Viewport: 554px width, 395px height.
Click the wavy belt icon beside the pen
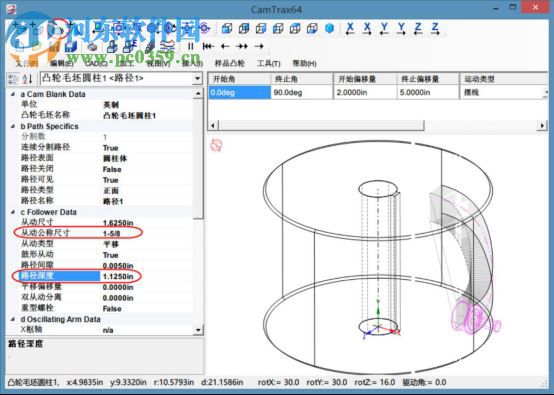(167, 46)
